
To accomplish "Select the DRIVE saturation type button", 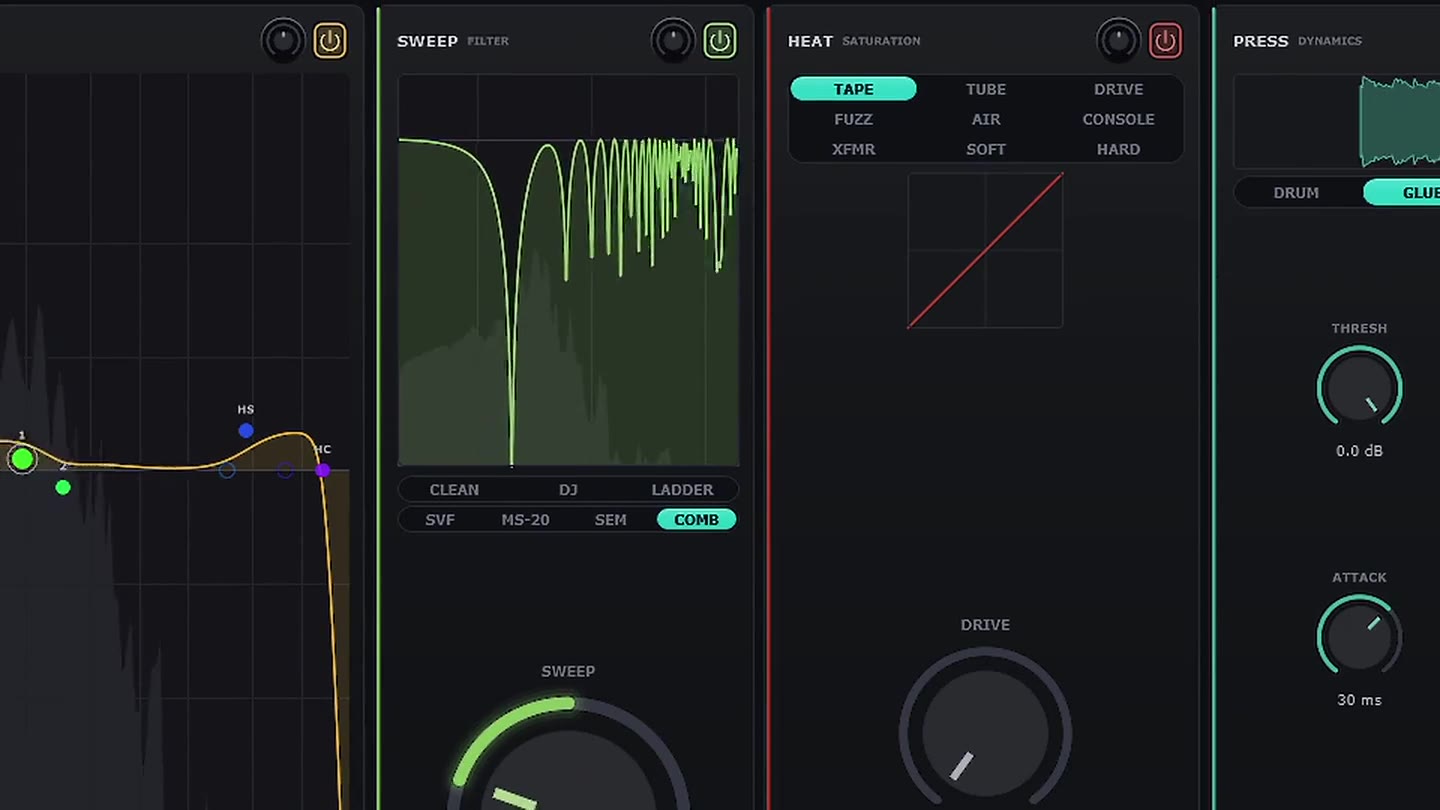I will (x=1118, y=89).
